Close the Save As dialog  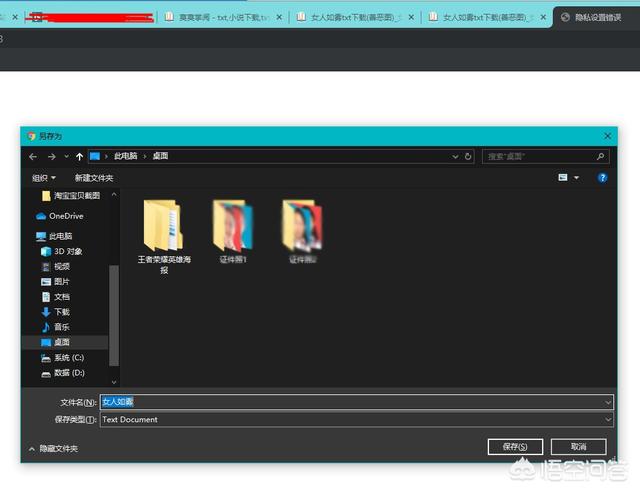(607, 136)
